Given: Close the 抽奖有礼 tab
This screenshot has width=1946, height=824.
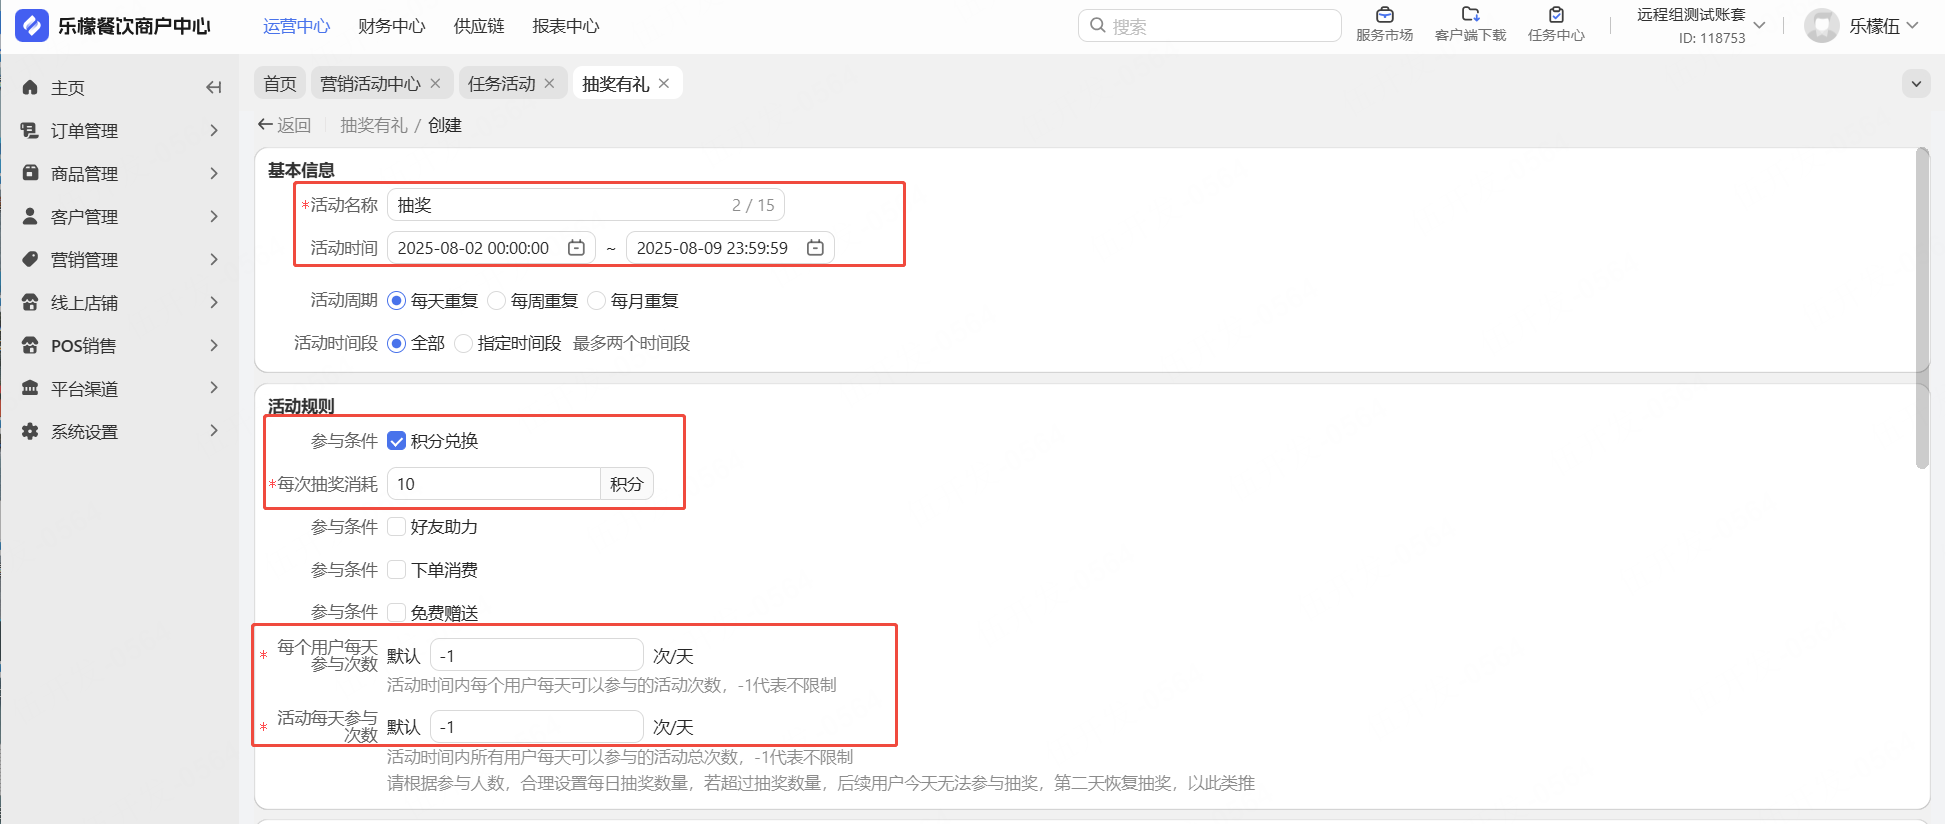Looking at the screenshot, I should tap(664, 84).
